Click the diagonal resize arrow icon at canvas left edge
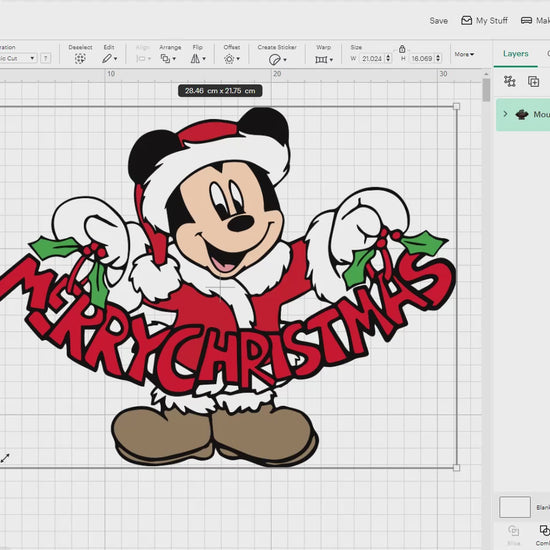The image size is (550, 550). tap(5, 458)
